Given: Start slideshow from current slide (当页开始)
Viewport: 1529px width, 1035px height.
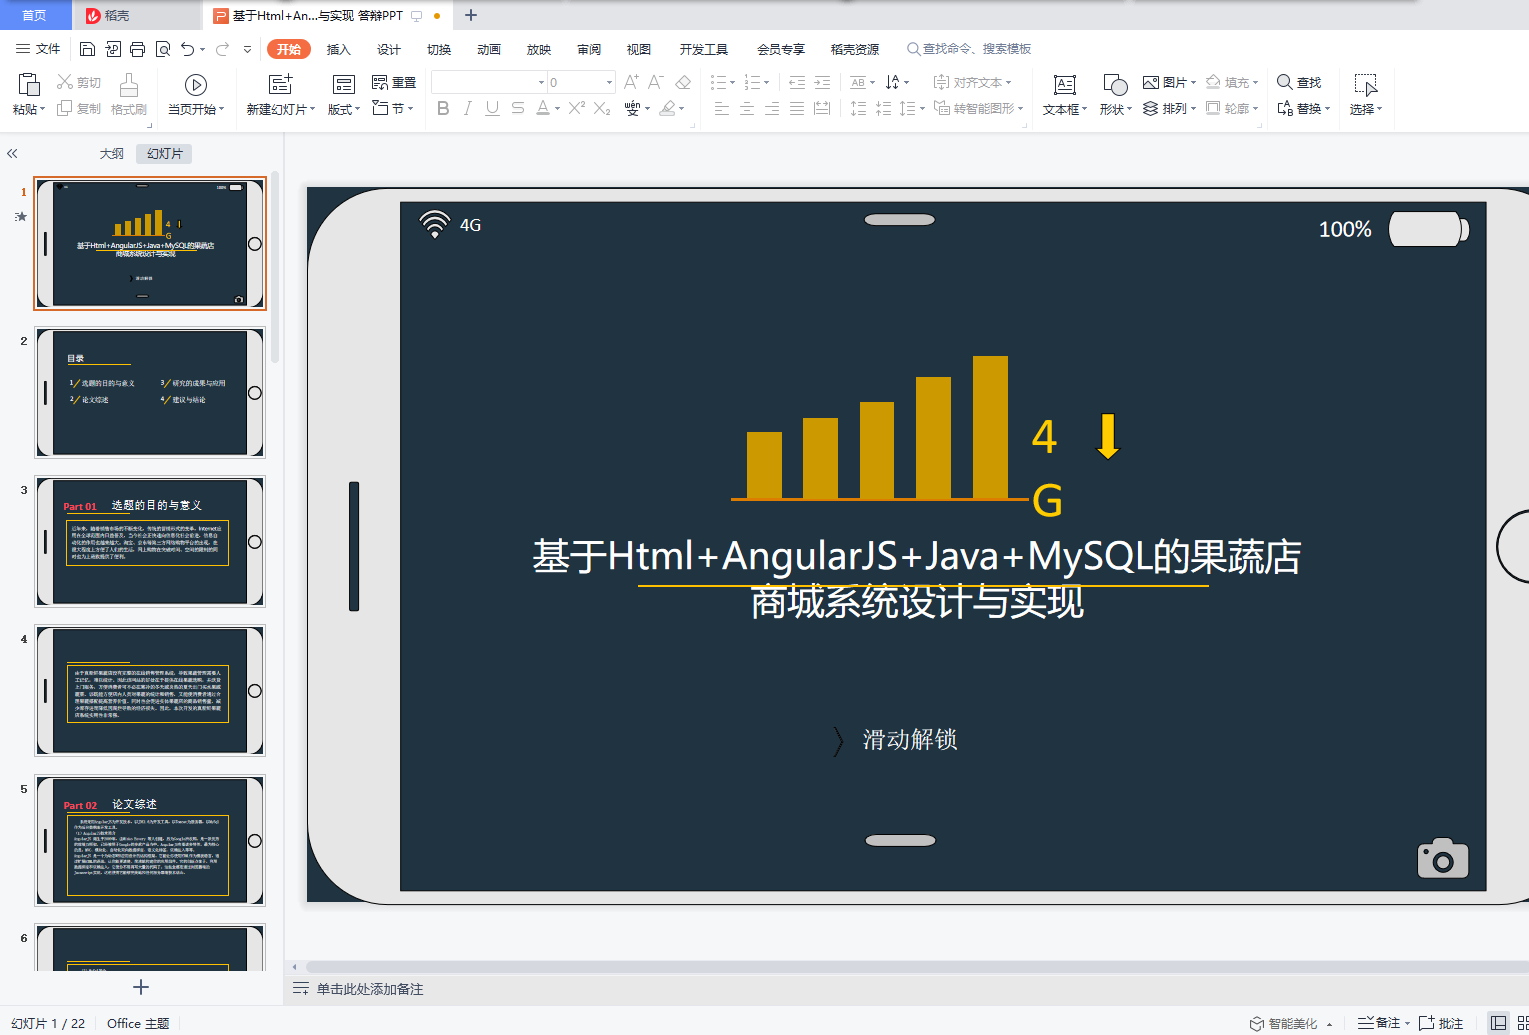Looking at the screenshot, I should pyautogui.click(x=196, y=84).
